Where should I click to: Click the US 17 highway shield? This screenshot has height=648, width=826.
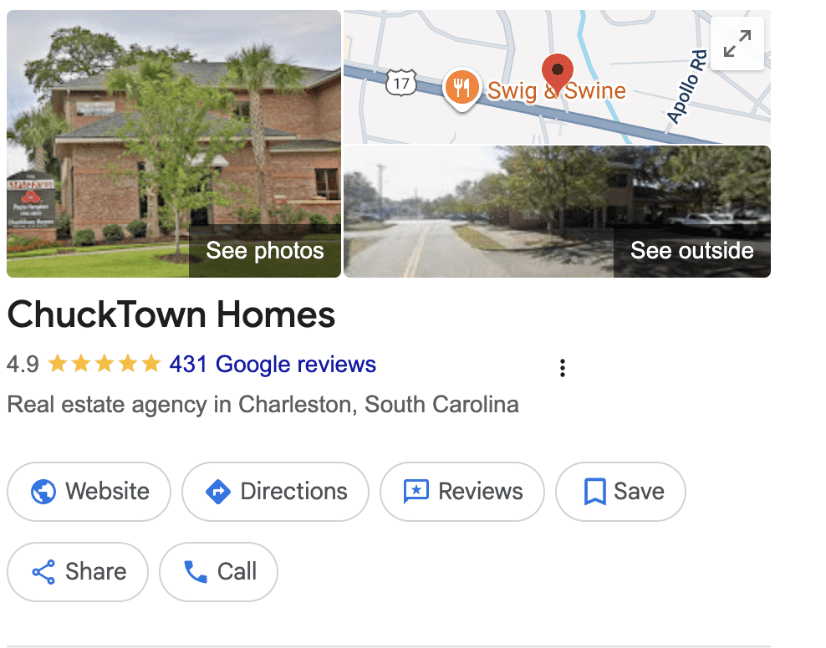click(401, 83)
